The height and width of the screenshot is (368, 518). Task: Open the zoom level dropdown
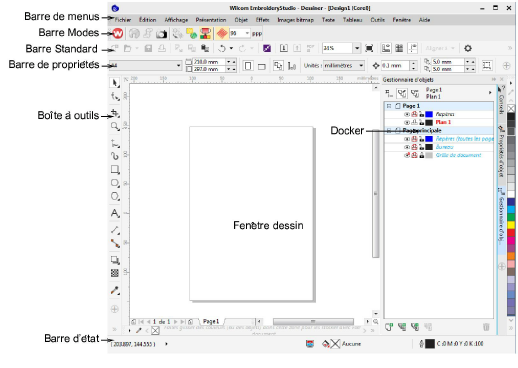(357, 48)
